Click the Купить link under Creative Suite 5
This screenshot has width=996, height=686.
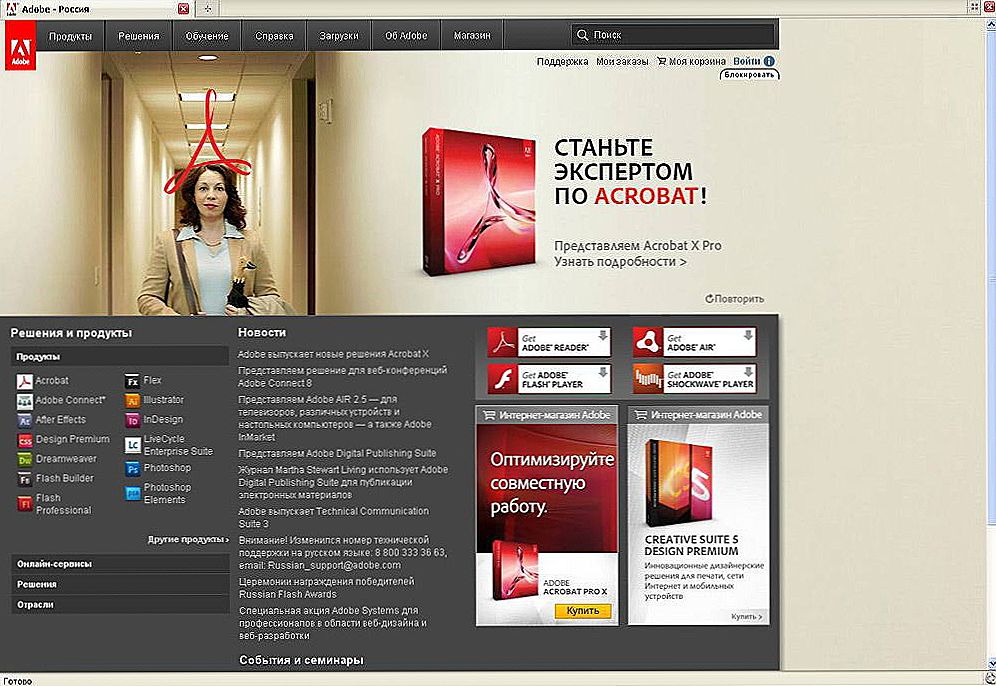click(x=746, y=616)
